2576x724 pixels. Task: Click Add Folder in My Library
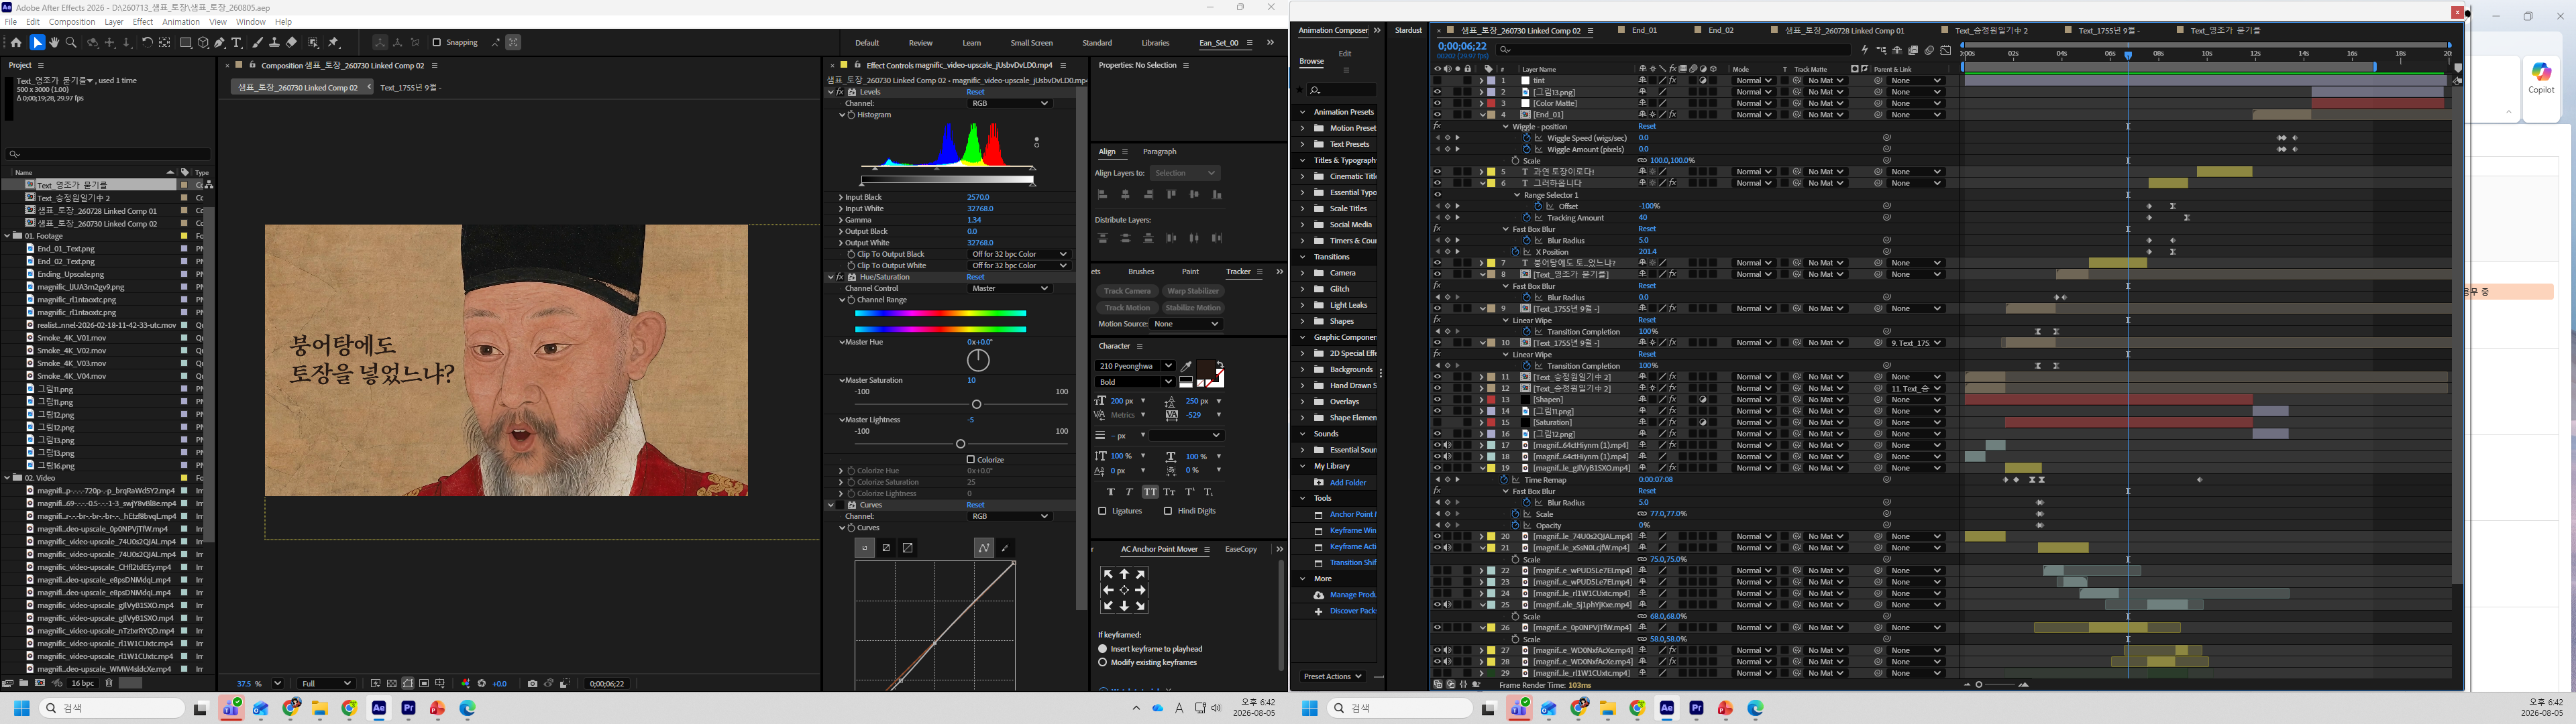pos(1347,483)
